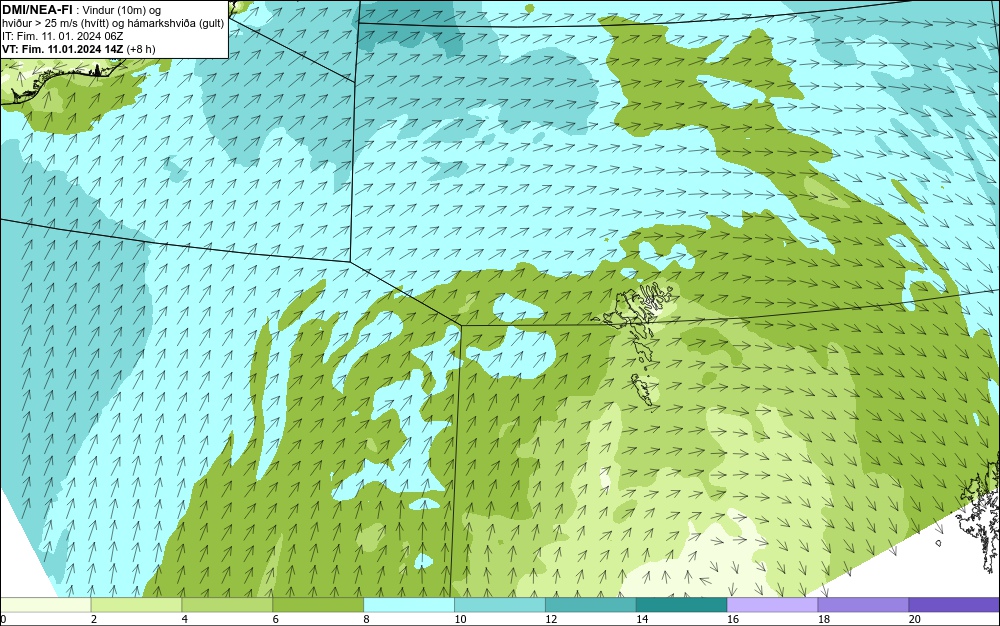Click the legend value label 14

[642, 619]
